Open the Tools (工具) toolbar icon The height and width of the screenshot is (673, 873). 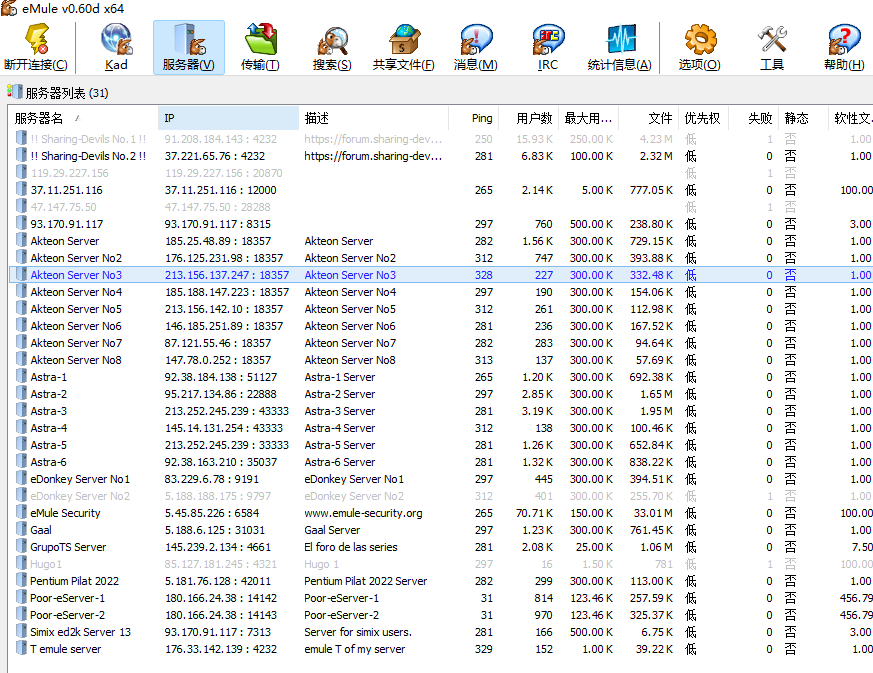click(772, 48)
